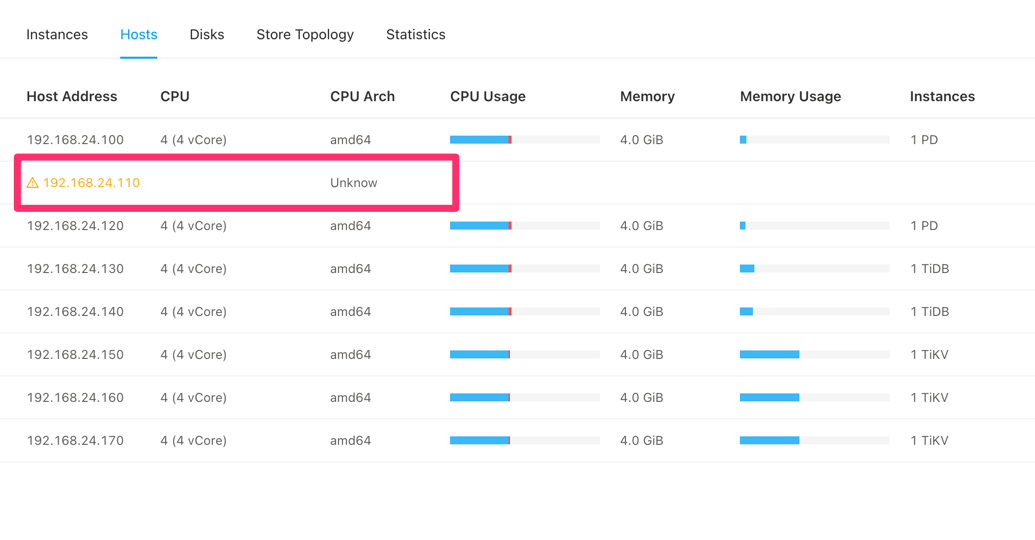Click the Unknow CPU Arch cell
The image size is (1035, 540).
coord(354,183)
